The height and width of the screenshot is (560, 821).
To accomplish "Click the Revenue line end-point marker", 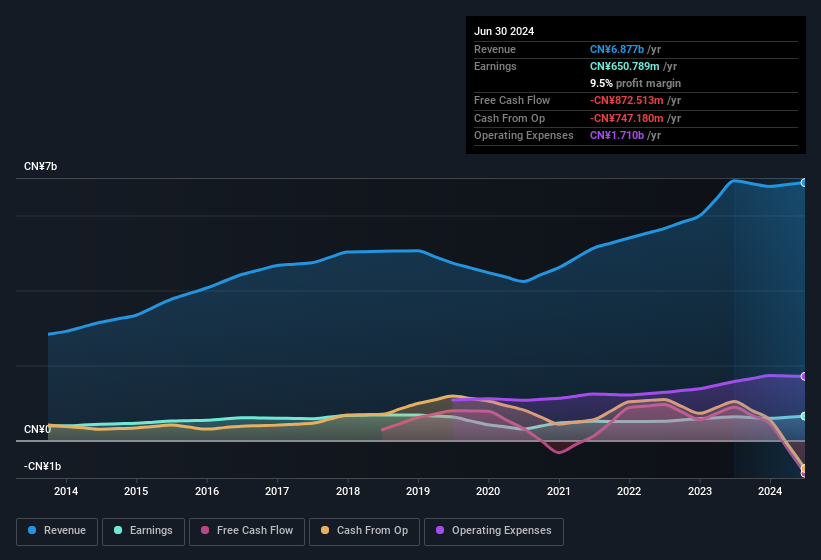I will point(804,182).
